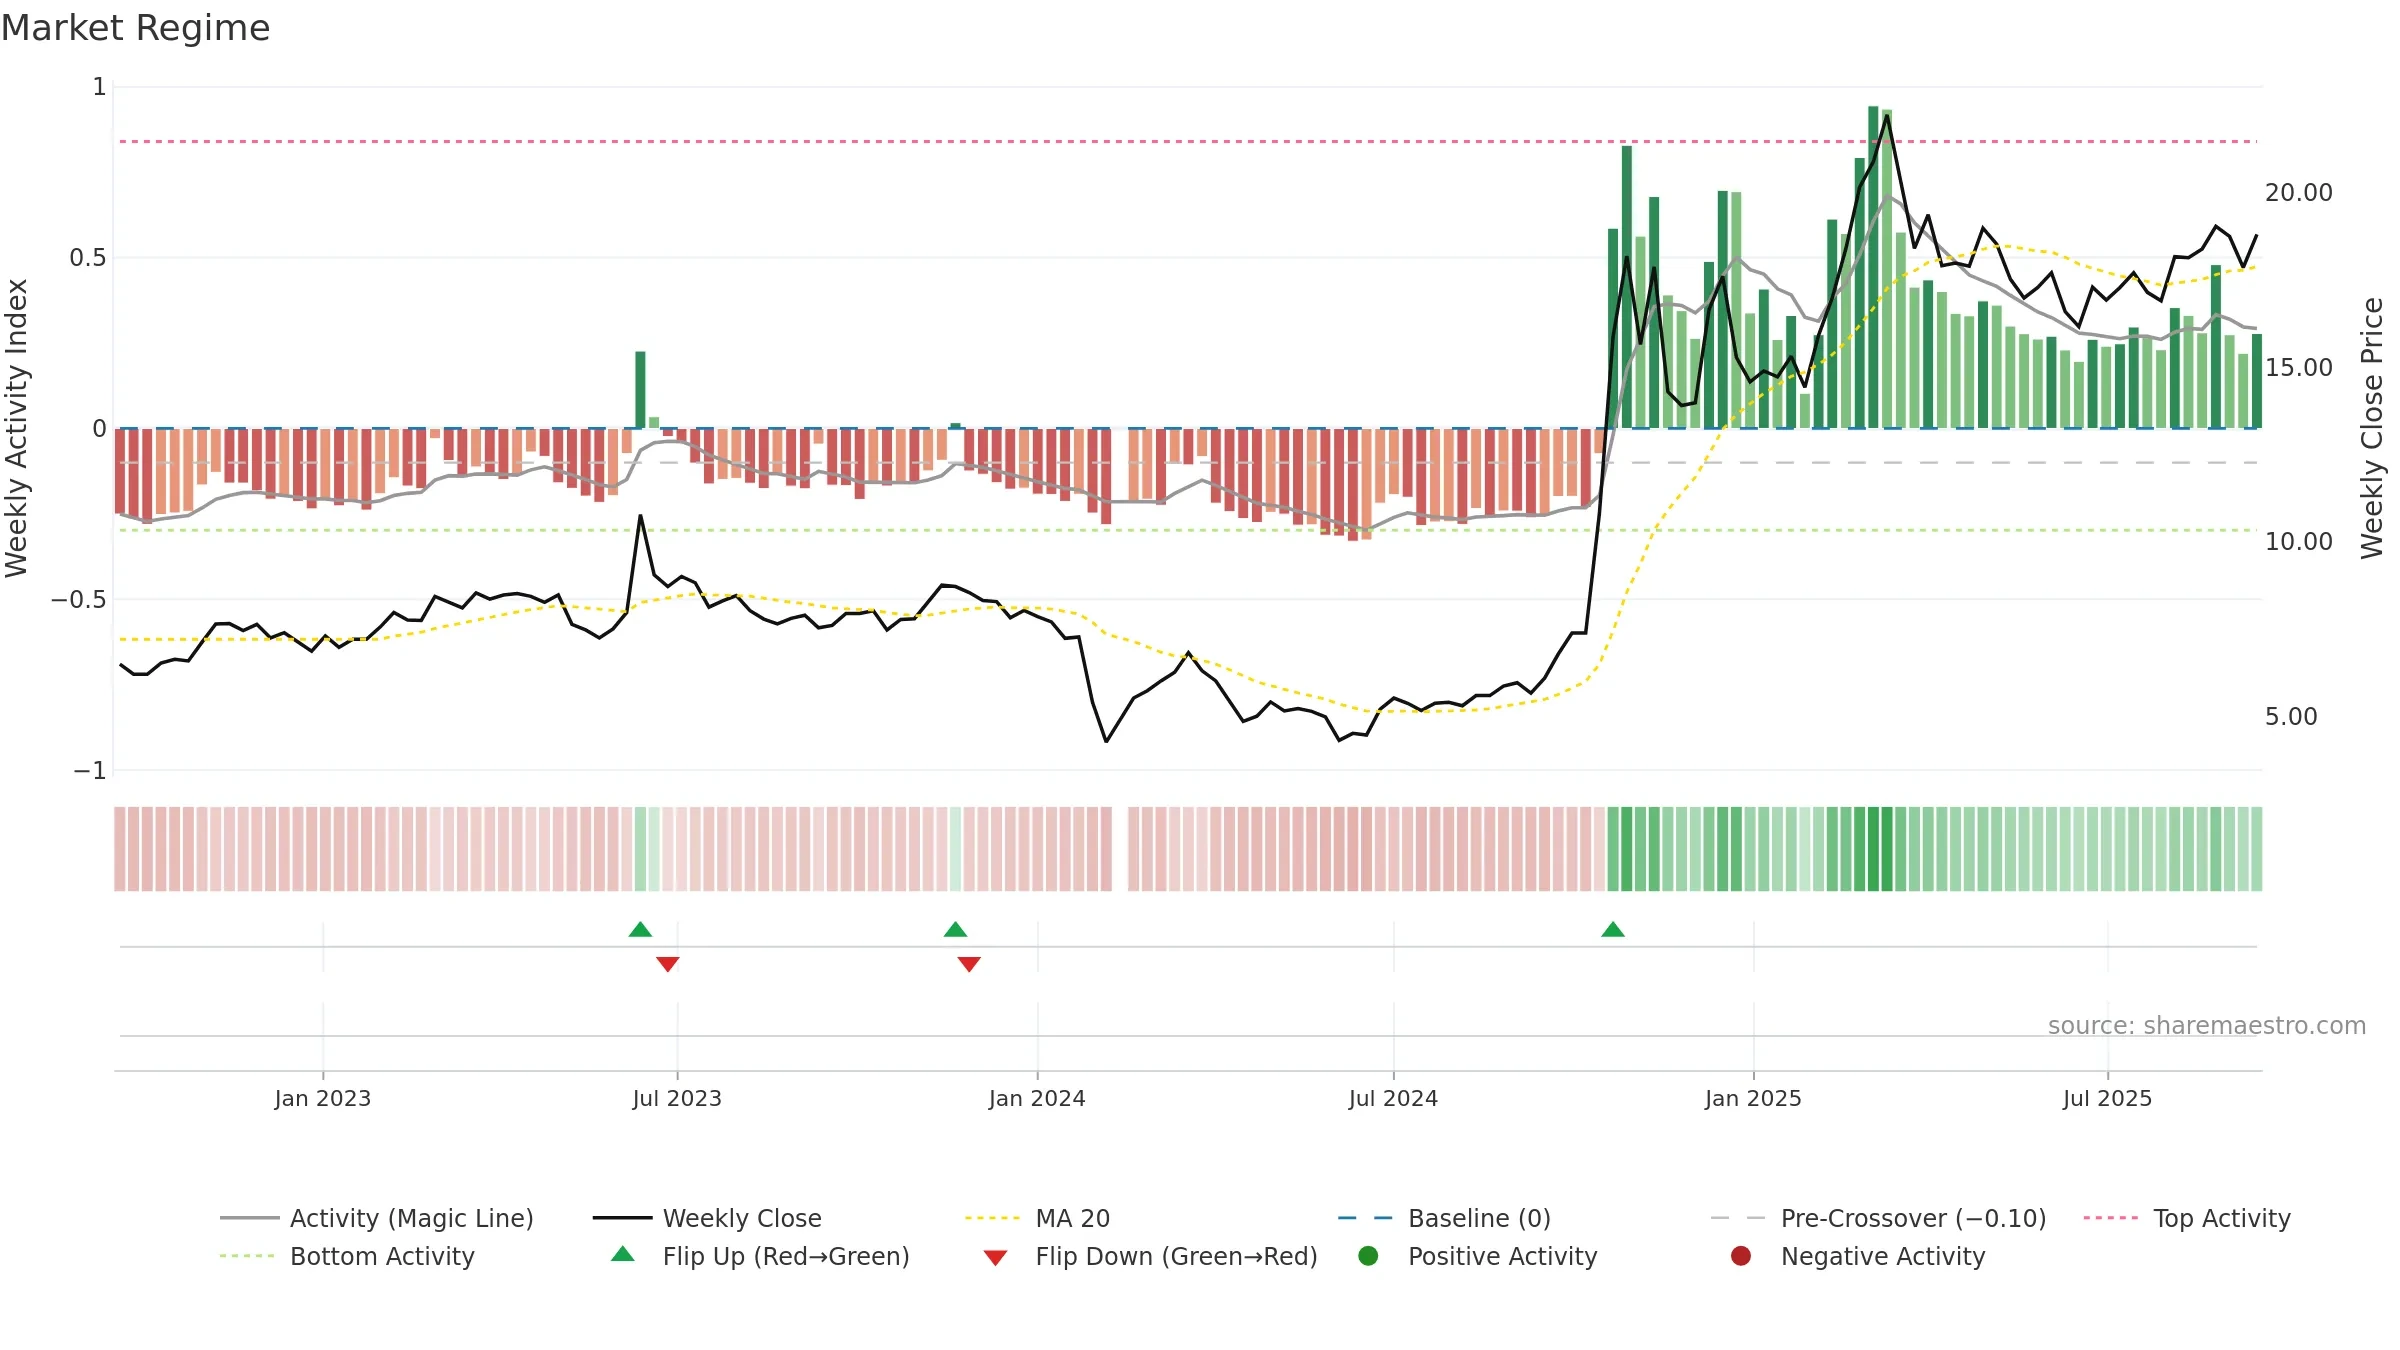2400x1350 pixels.
Task: Click the Market Regime chart title
Action: (135, 28)
